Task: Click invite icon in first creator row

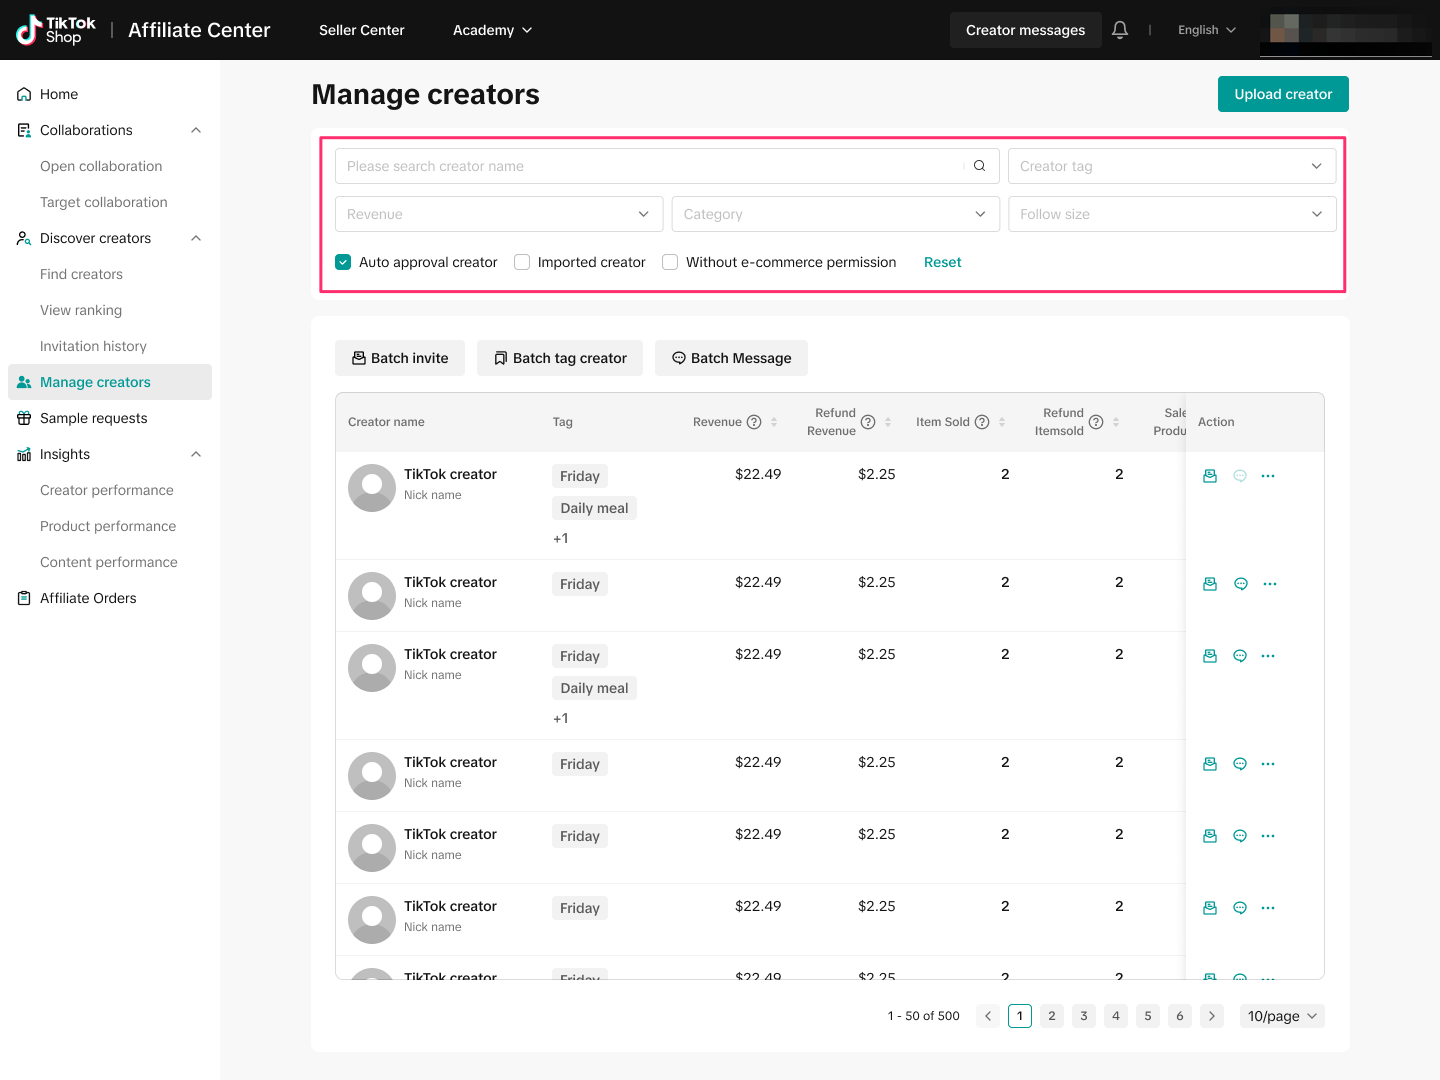Action: [1210, 476]
